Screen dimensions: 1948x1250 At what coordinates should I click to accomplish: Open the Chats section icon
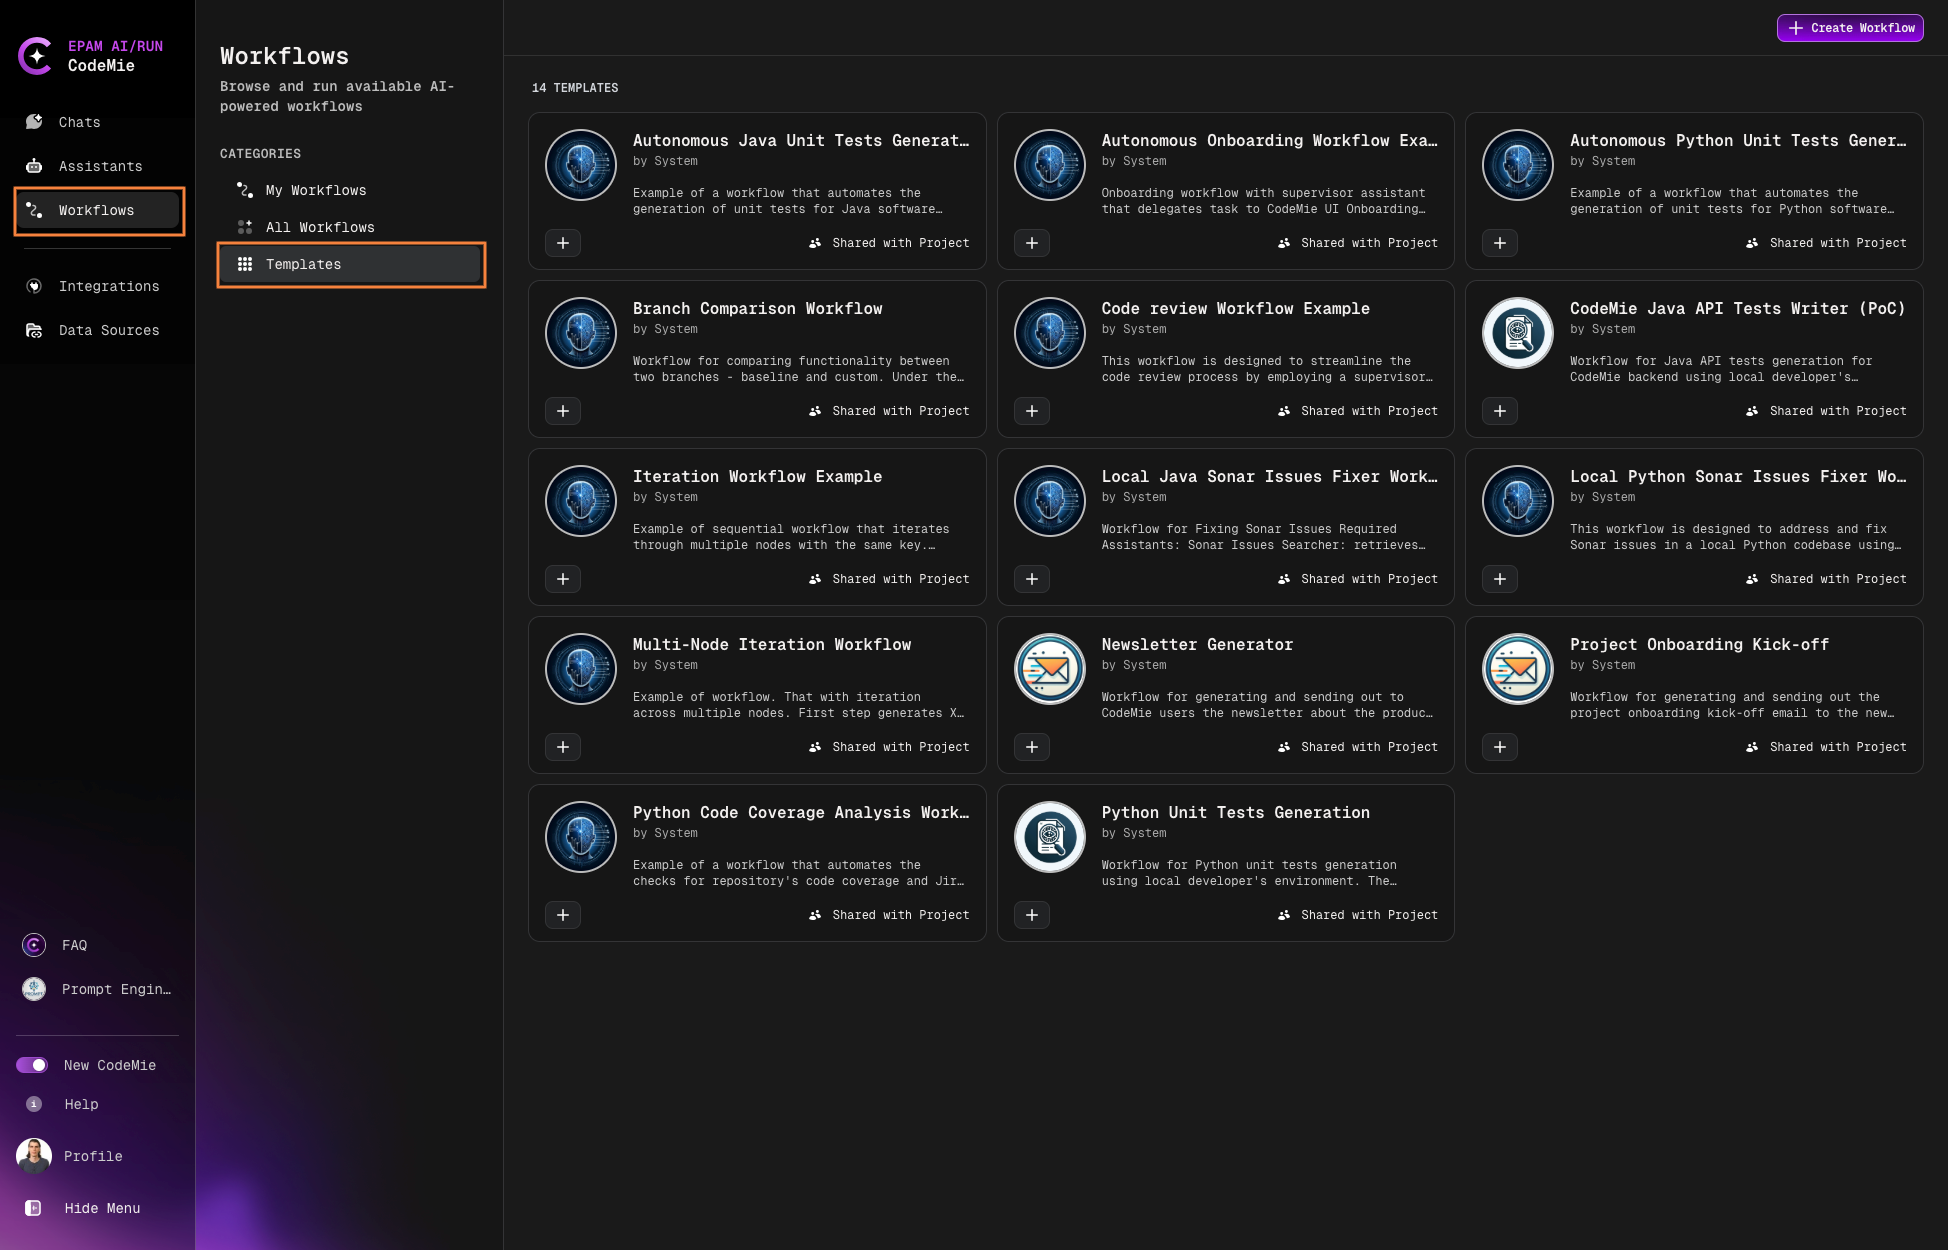coord(33,121)
